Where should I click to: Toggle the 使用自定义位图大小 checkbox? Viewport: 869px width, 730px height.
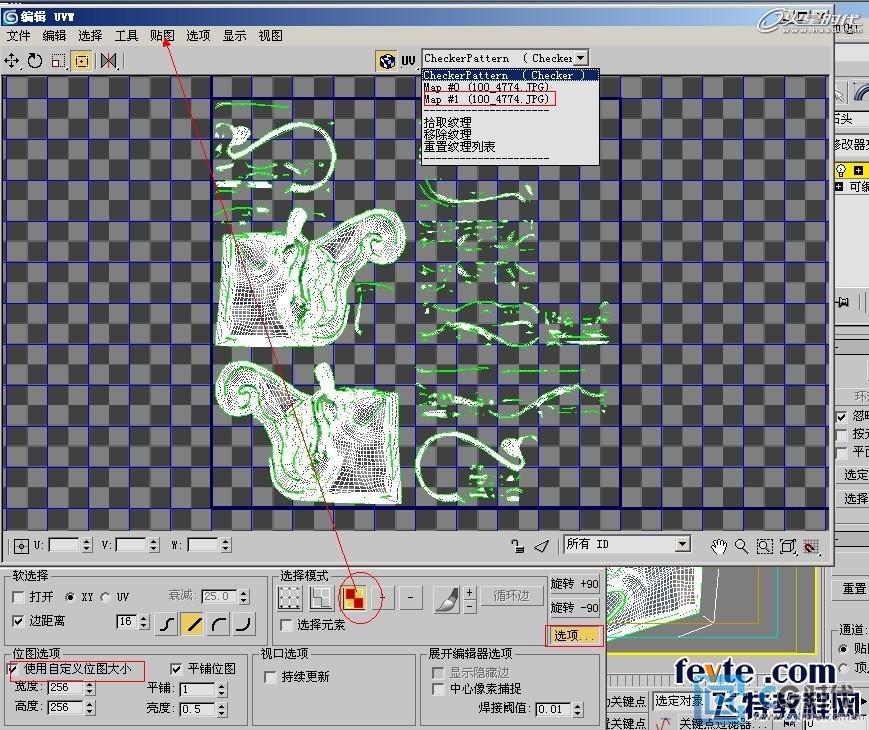click(x=14, y=670)
